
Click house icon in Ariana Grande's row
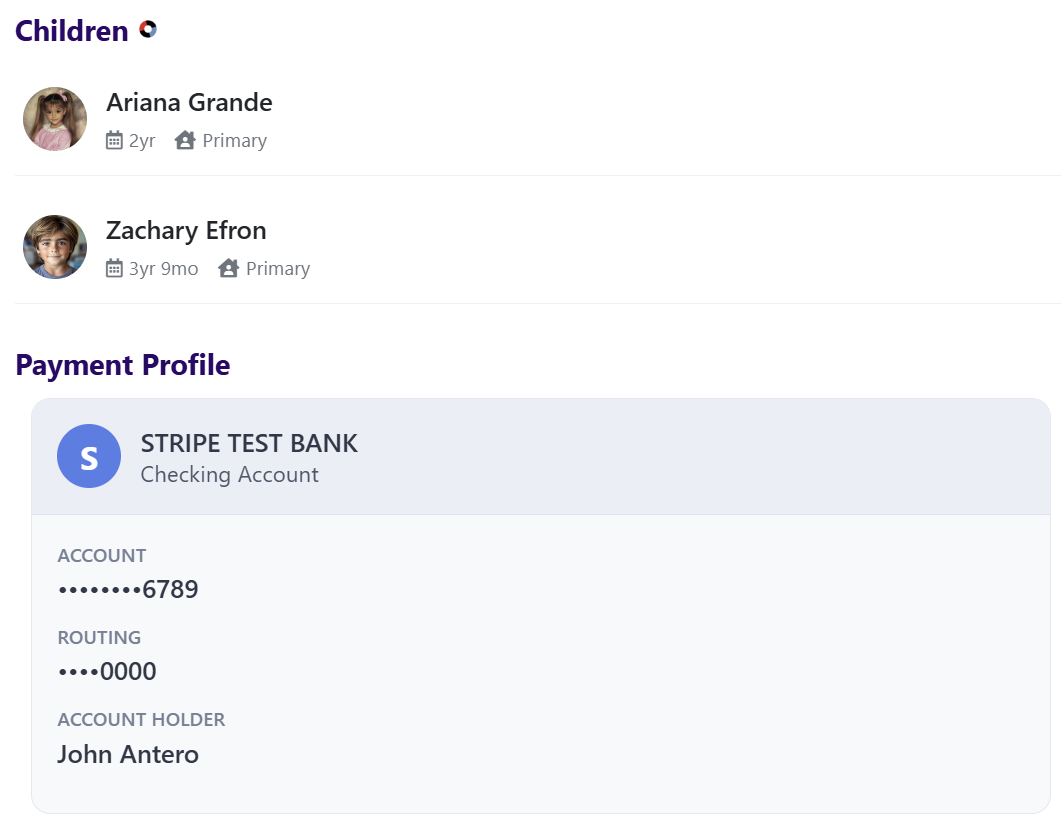point(185,140)
